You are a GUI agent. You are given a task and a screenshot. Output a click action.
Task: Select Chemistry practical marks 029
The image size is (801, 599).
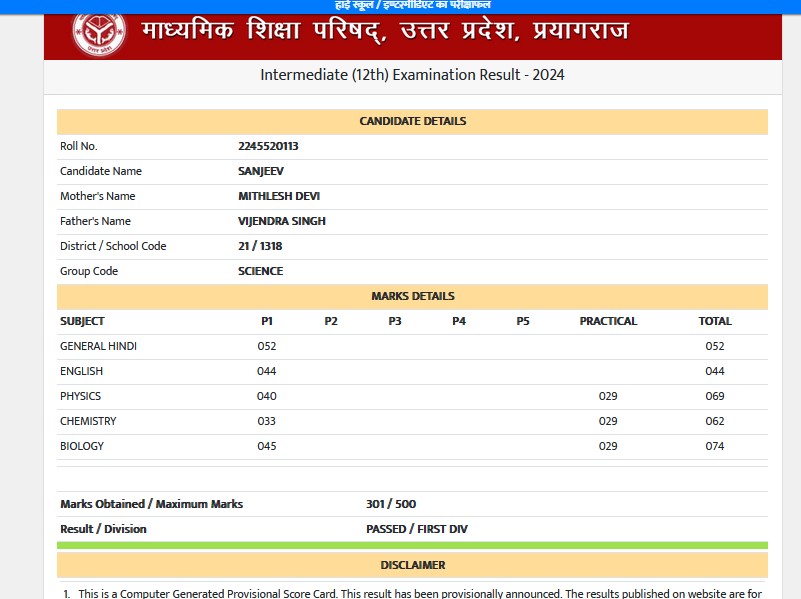click(608, 421)
